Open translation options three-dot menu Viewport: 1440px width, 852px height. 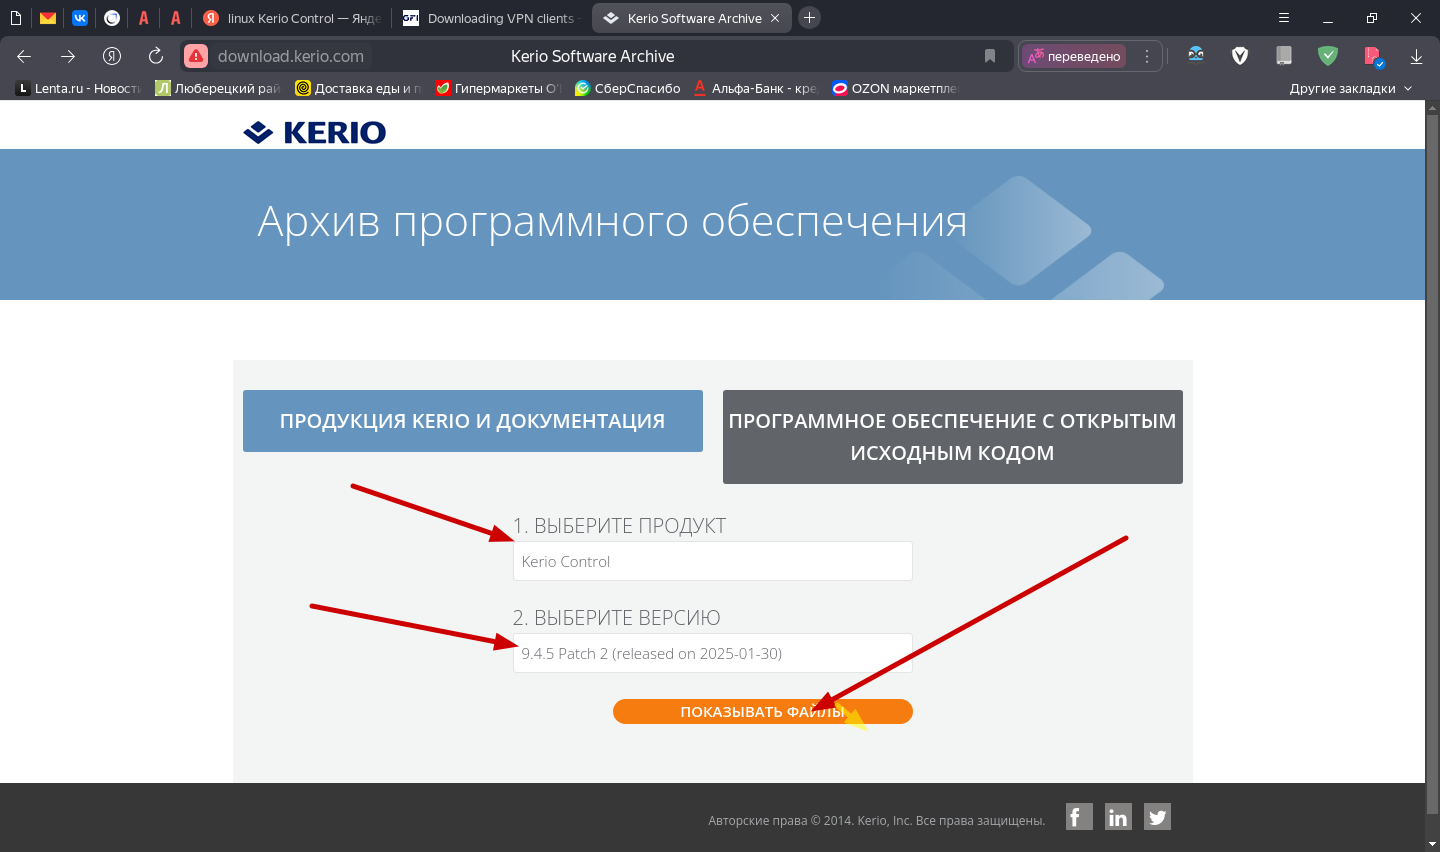[x=1147, y=56]
